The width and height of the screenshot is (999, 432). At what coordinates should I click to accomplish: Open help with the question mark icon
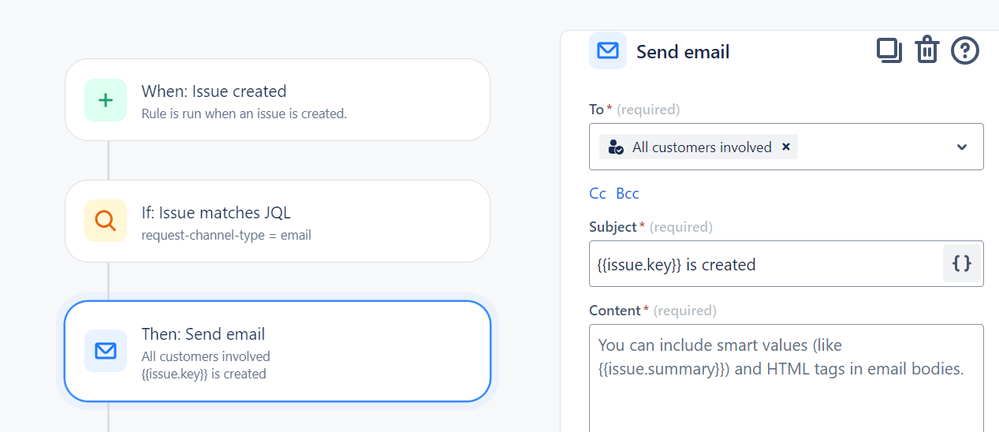pos(965,50)
